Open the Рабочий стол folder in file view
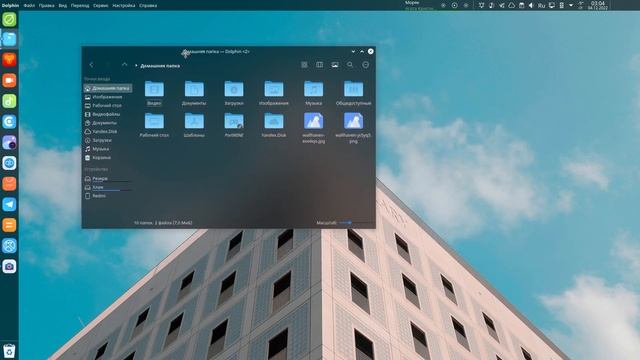 (x=154, y=125)
